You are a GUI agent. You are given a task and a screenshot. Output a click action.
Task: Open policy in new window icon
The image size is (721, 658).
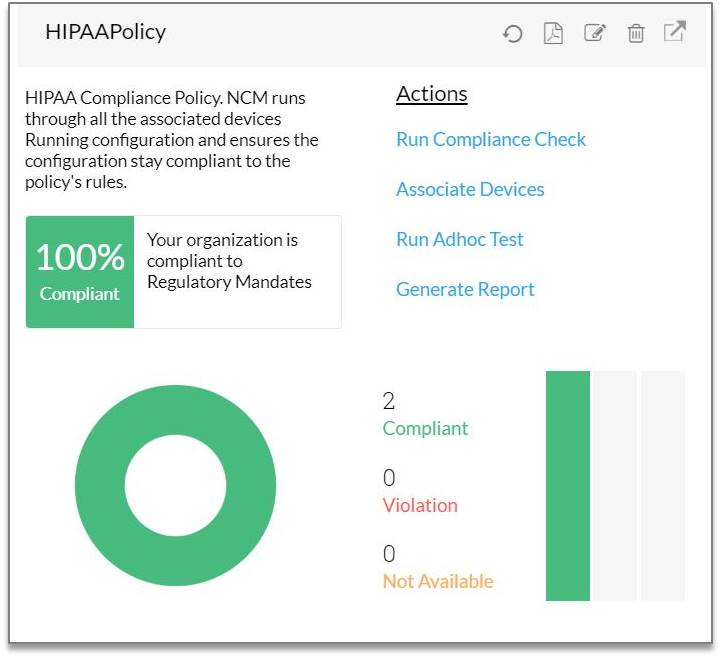(675, 31)
